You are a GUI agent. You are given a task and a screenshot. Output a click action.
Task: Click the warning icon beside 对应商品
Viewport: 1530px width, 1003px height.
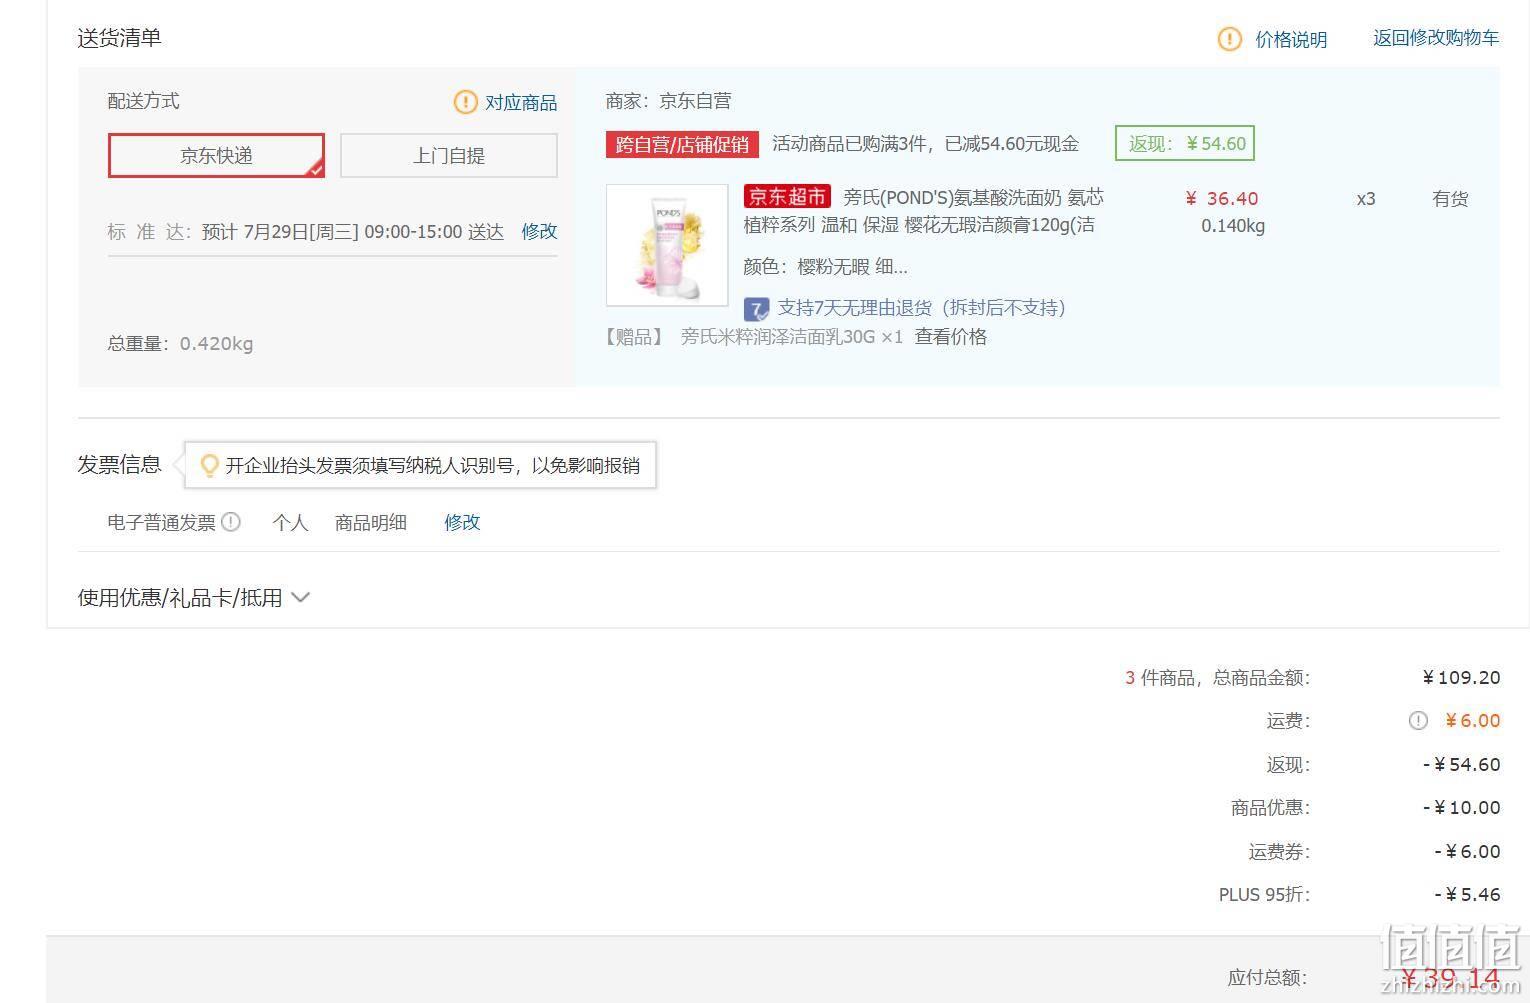(x=465, y=102)
